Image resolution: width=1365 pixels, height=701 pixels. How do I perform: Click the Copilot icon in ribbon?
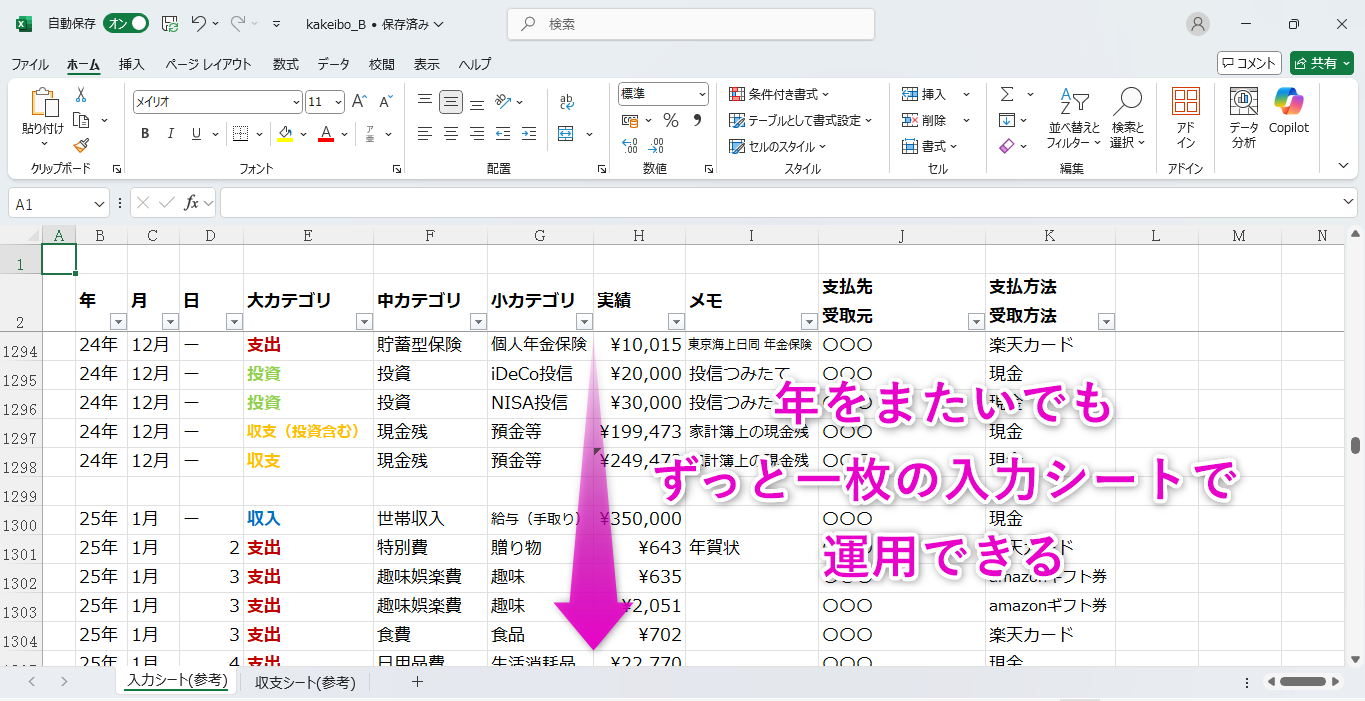click(x=1288, y=110)
